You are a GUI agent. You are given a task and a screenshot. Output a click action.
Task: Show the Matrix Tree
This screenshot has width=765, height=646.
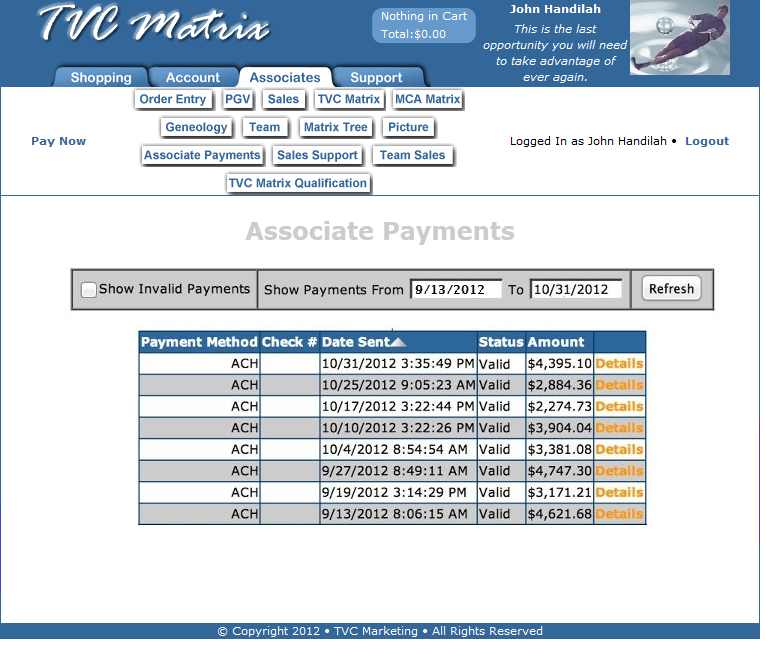coord(336,127)
